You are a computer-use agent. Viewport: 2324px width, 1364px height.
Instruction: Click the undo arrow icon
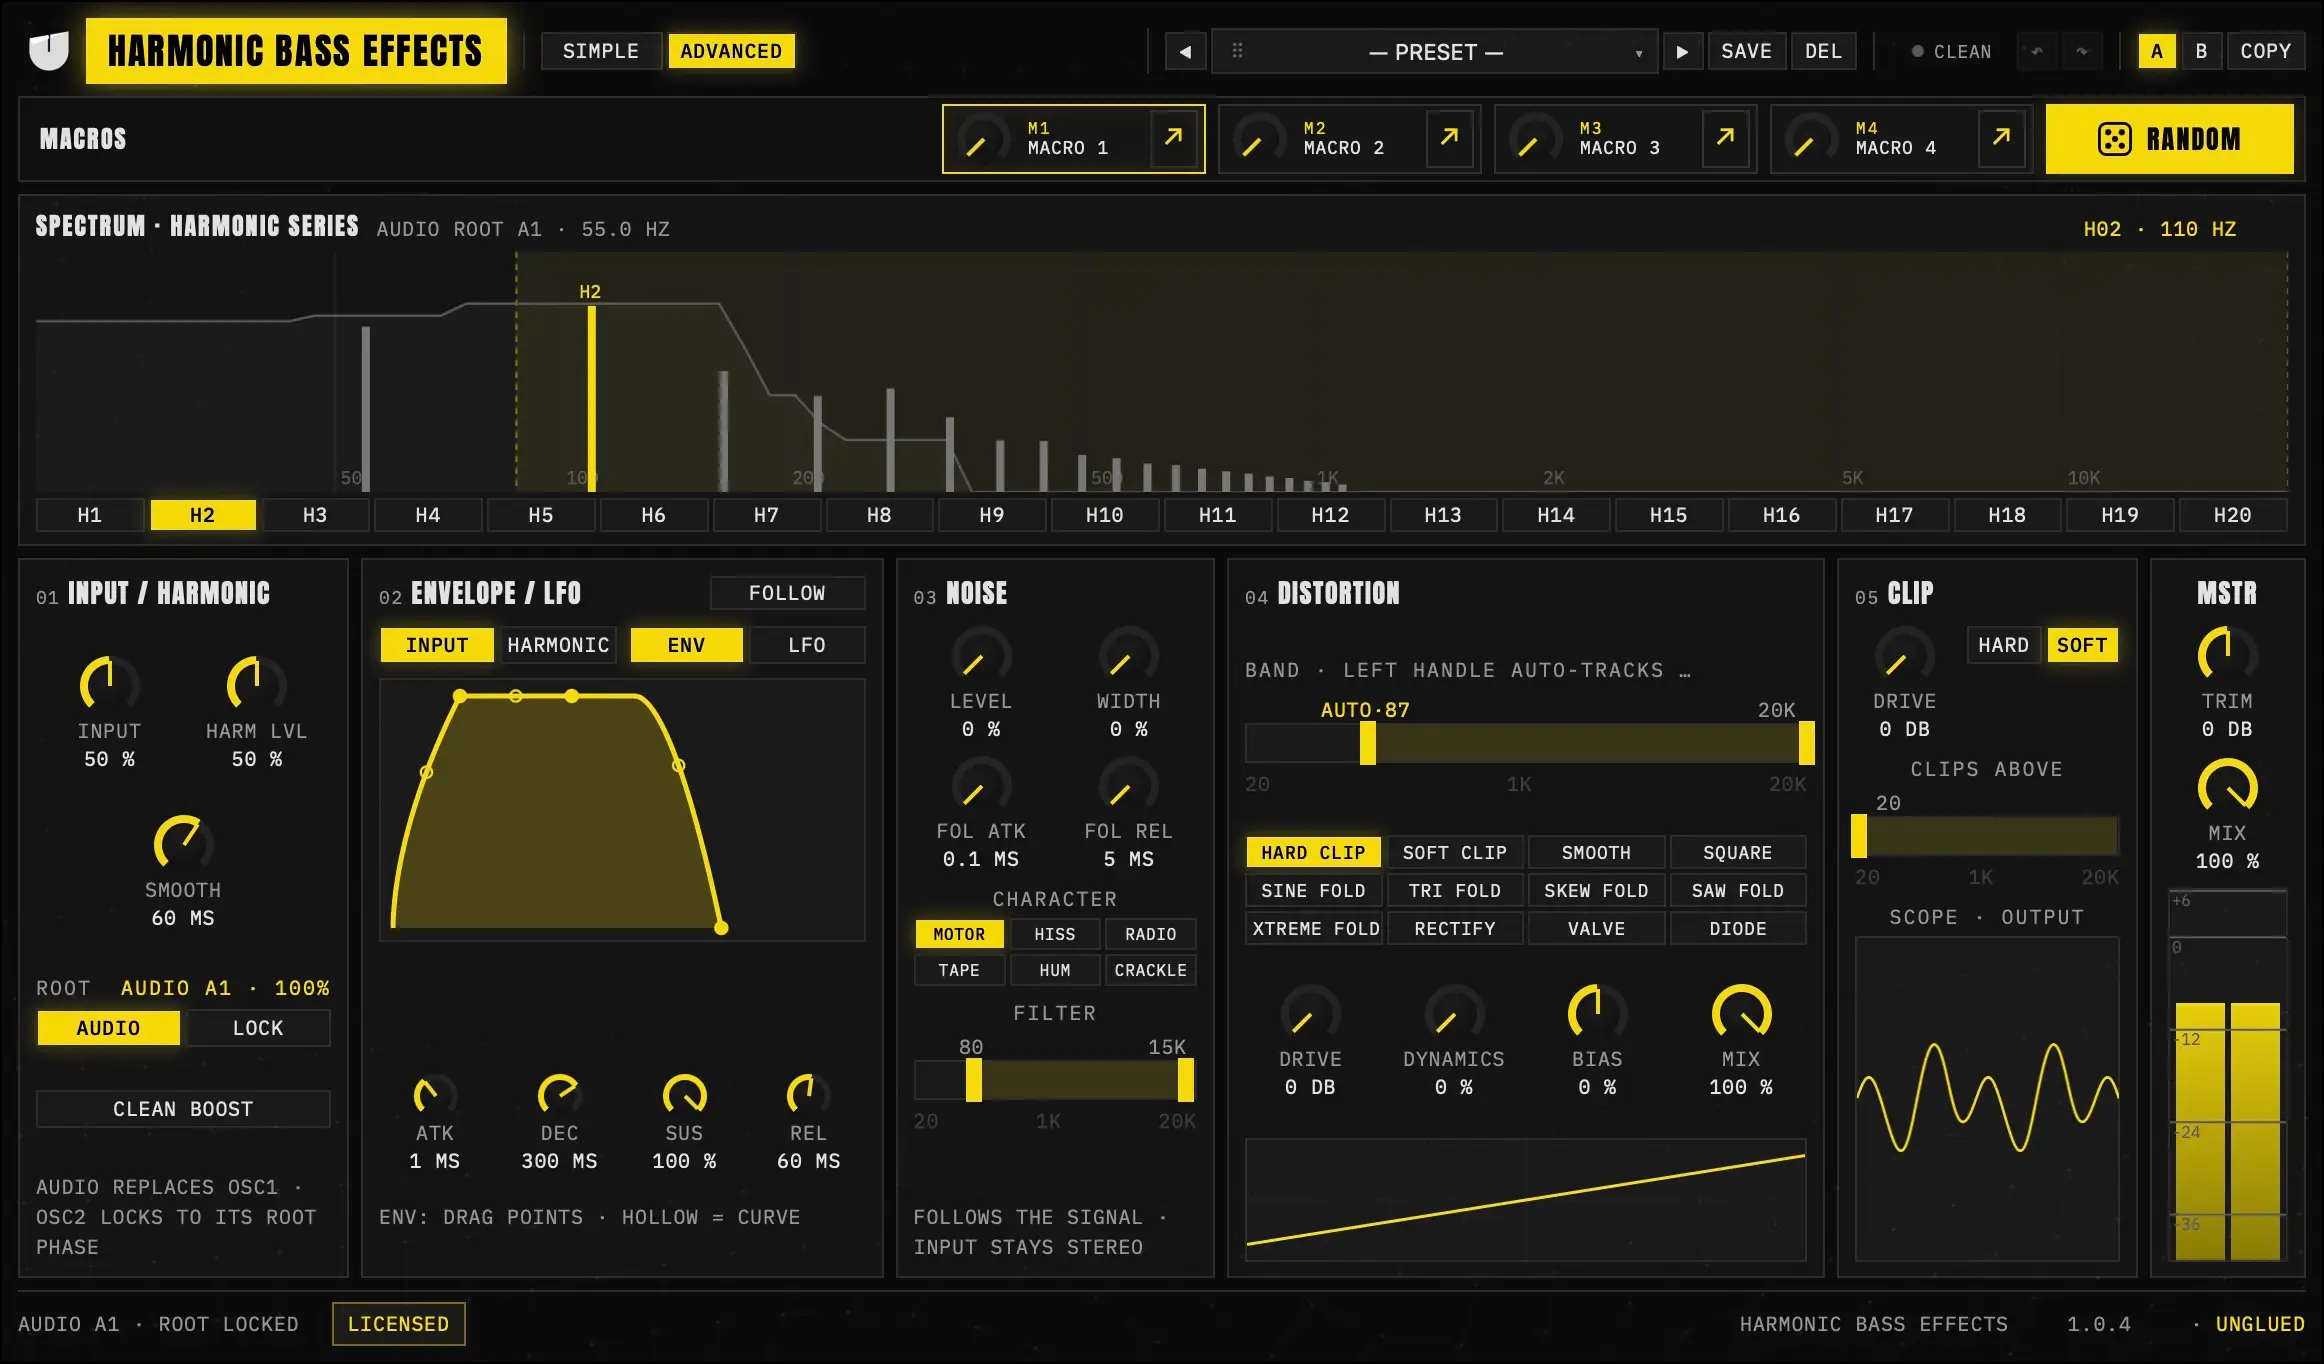2036,51
